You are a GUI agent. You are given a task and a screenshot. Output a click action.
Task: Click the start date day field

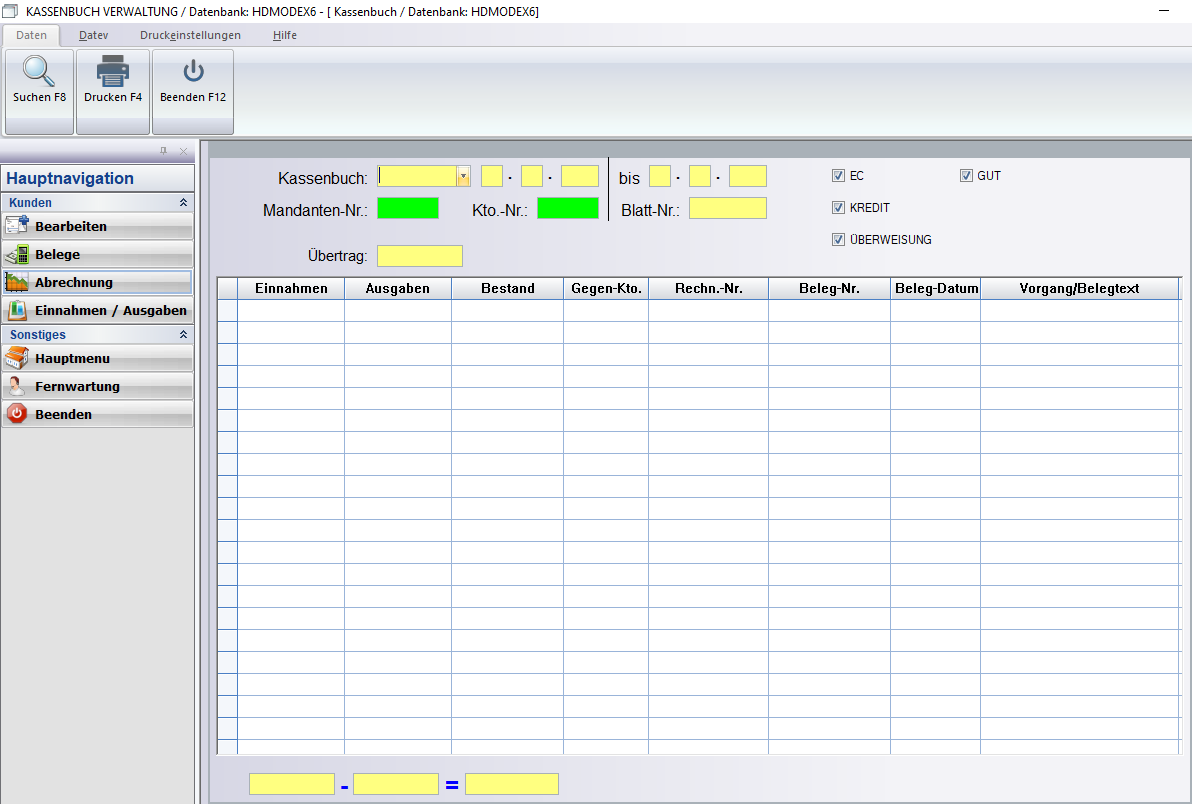[492, 176]
